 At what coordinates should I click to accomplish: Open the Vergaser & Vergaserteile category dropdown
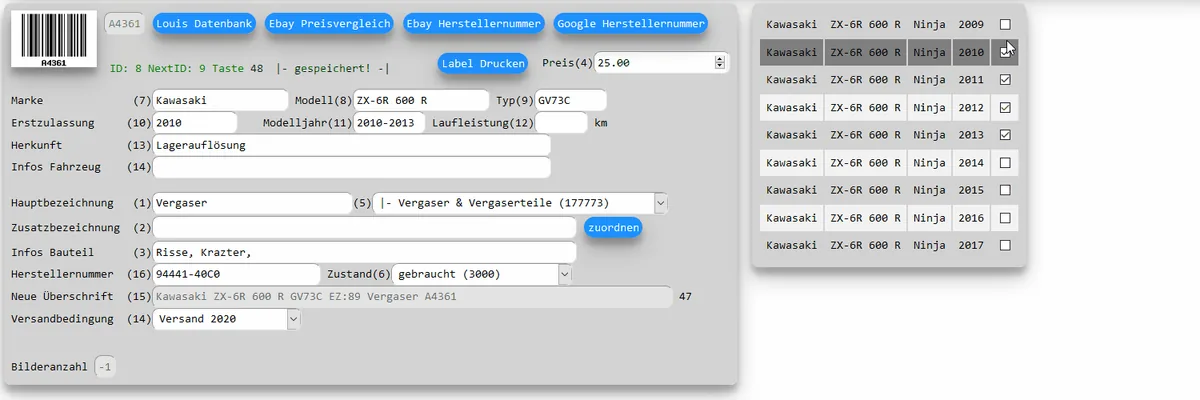tap(520, 203)
